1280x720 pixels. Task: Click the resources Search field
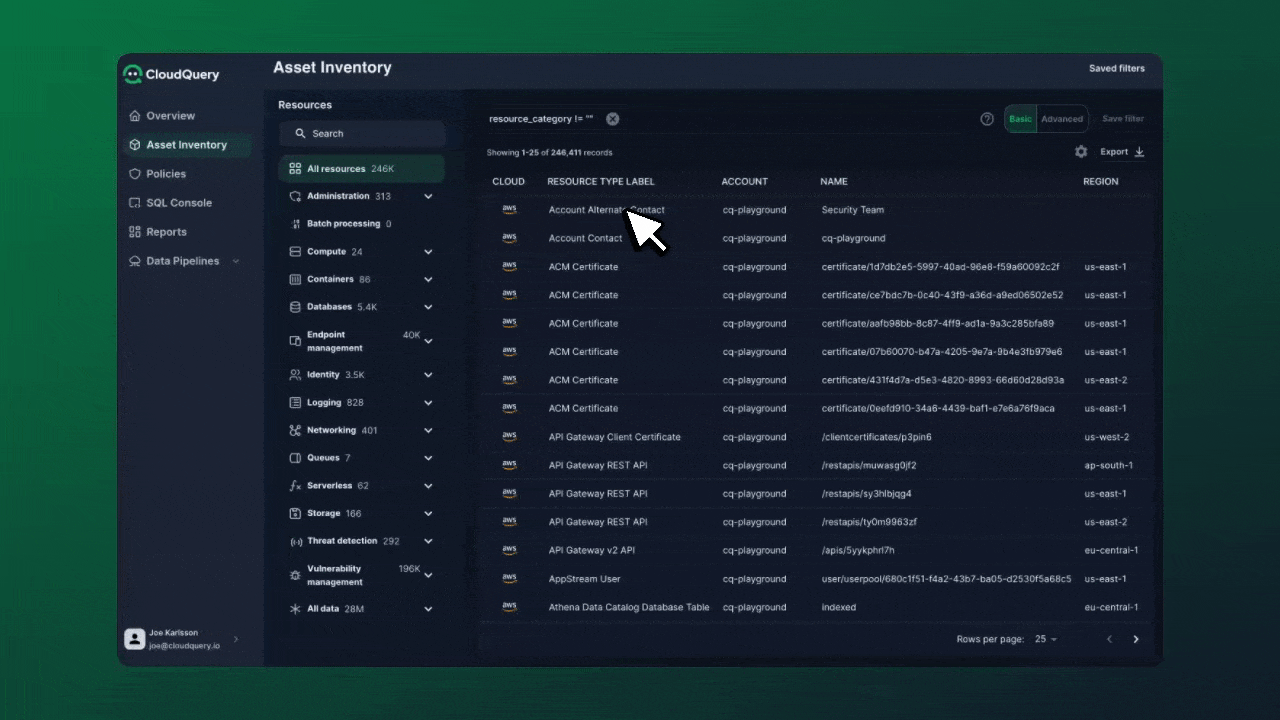pyautogui.click(x=362, y=134)
